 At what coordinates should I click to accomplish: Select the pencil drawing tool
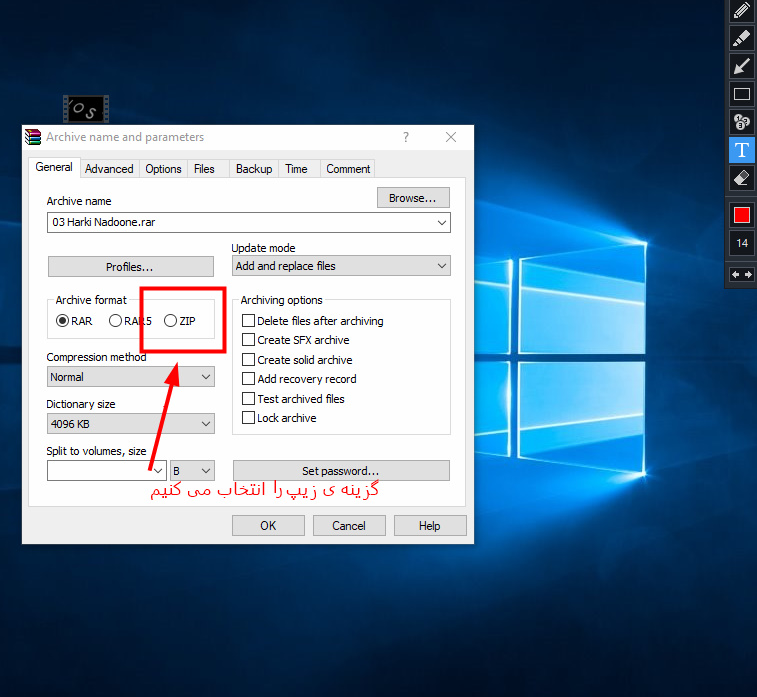point(742,10)
